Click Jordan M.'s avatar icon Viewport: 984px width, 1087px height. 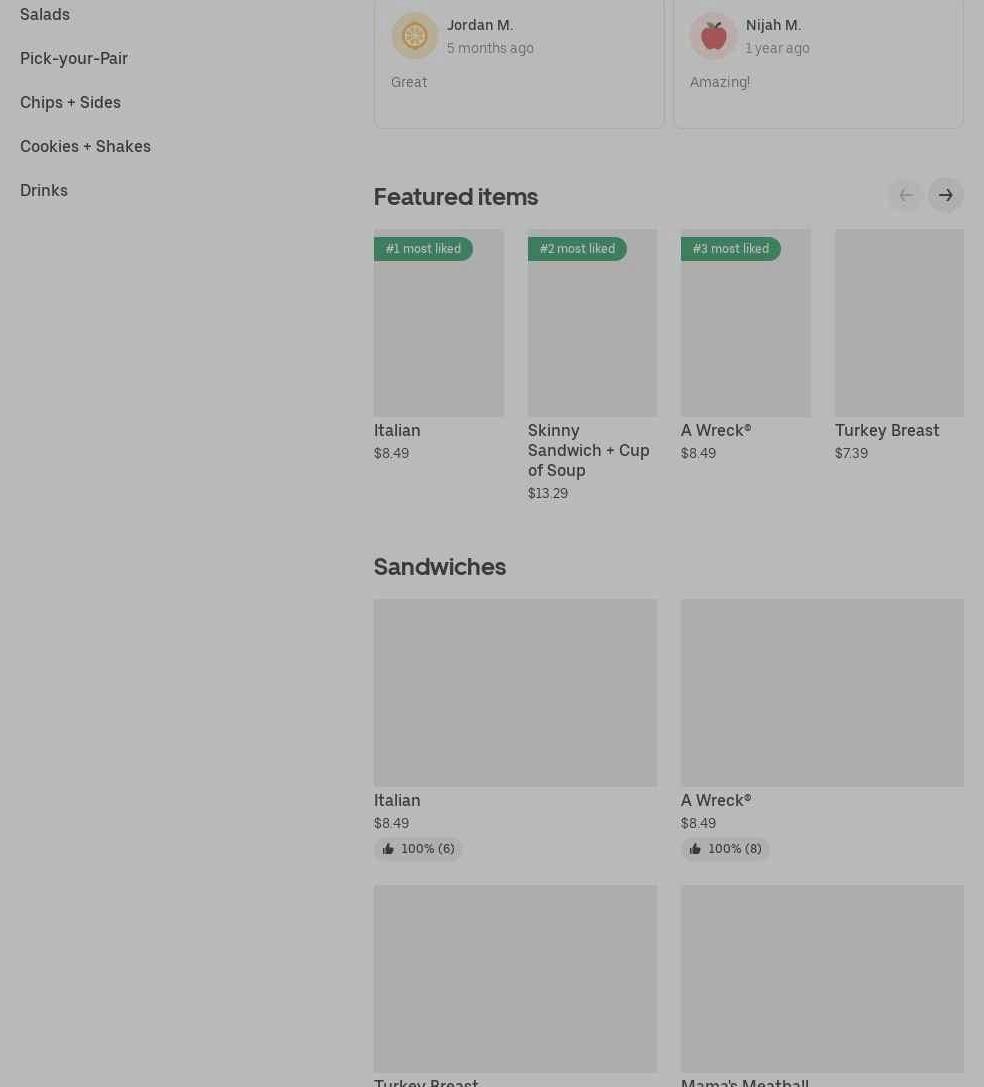click(414, 36)
